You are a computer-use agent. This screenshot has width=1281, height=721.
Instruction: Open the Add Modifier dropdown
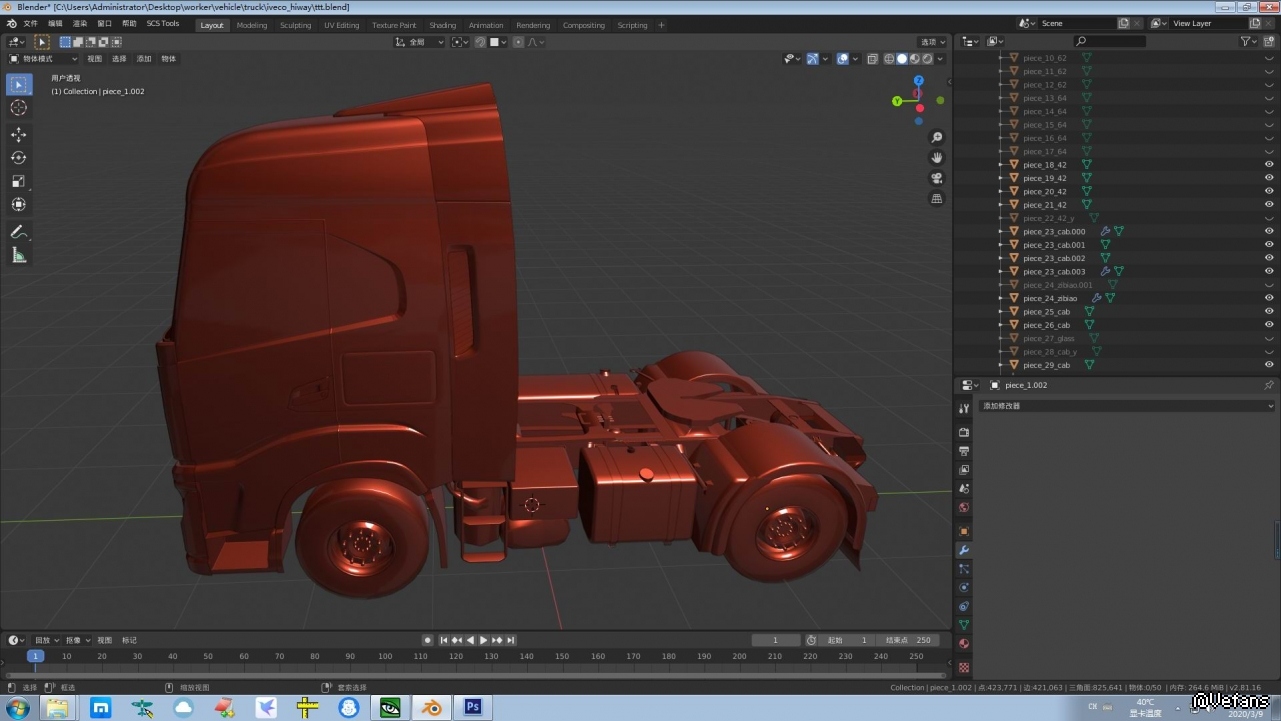point(1127,406)
